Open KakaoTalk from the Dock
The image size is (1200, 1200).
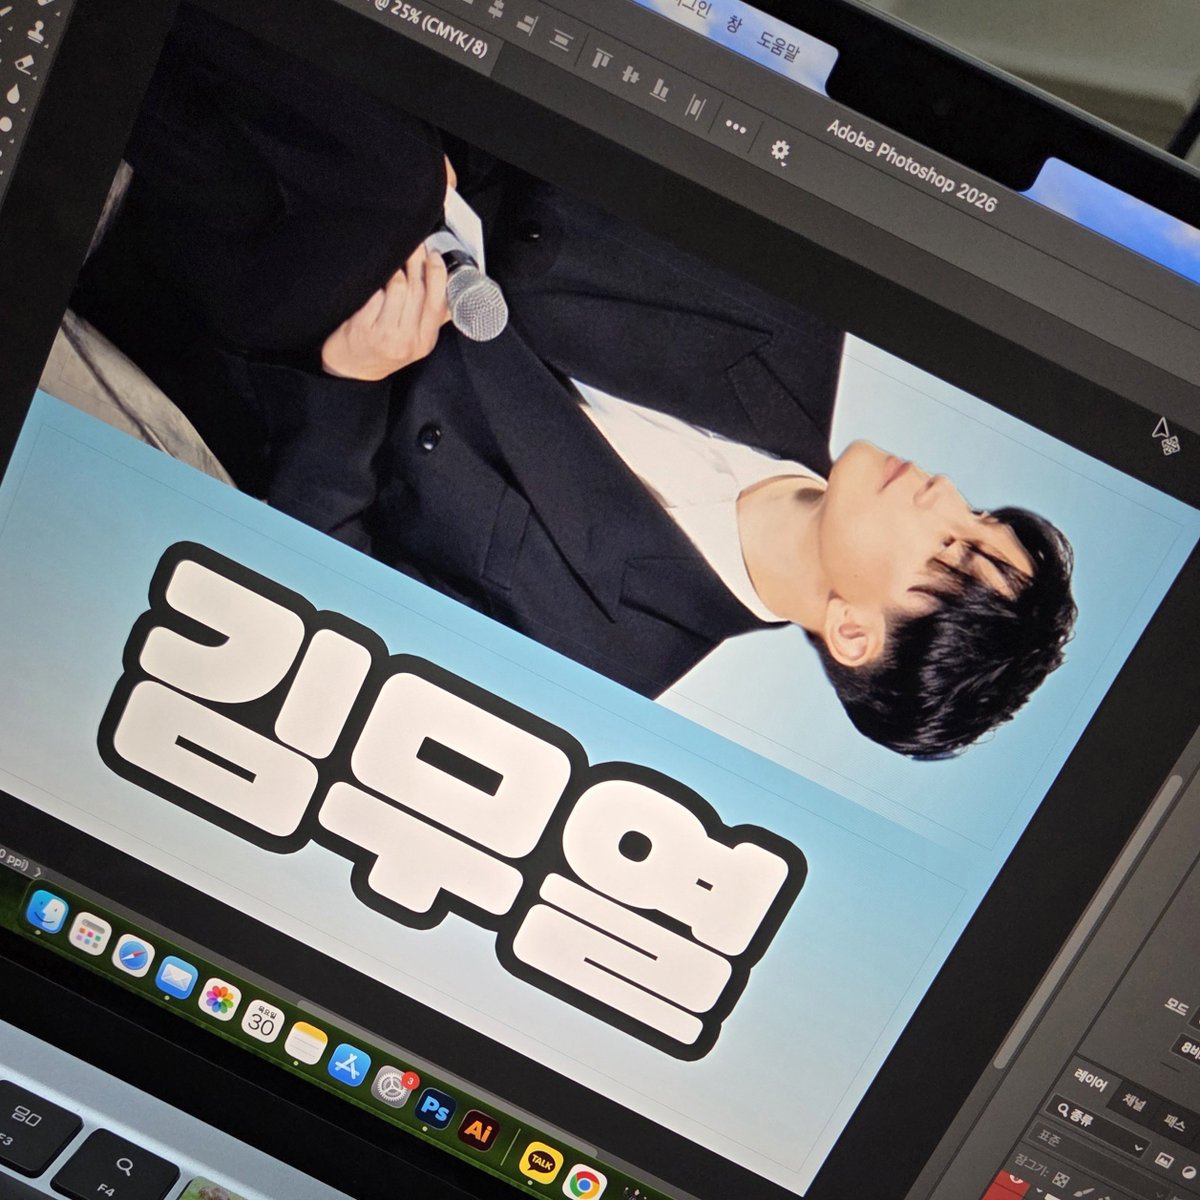(x=541, y=1163)
